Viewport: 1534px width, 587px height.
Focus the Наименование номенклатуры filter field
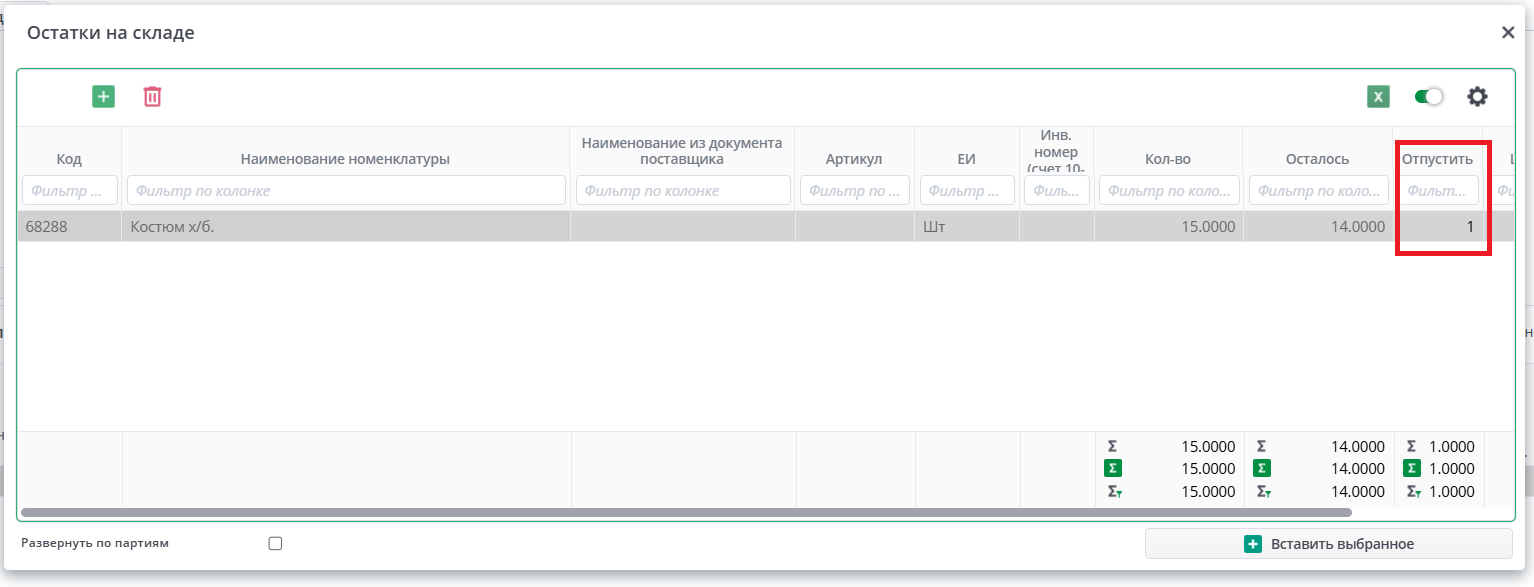(x=345, y=190)
